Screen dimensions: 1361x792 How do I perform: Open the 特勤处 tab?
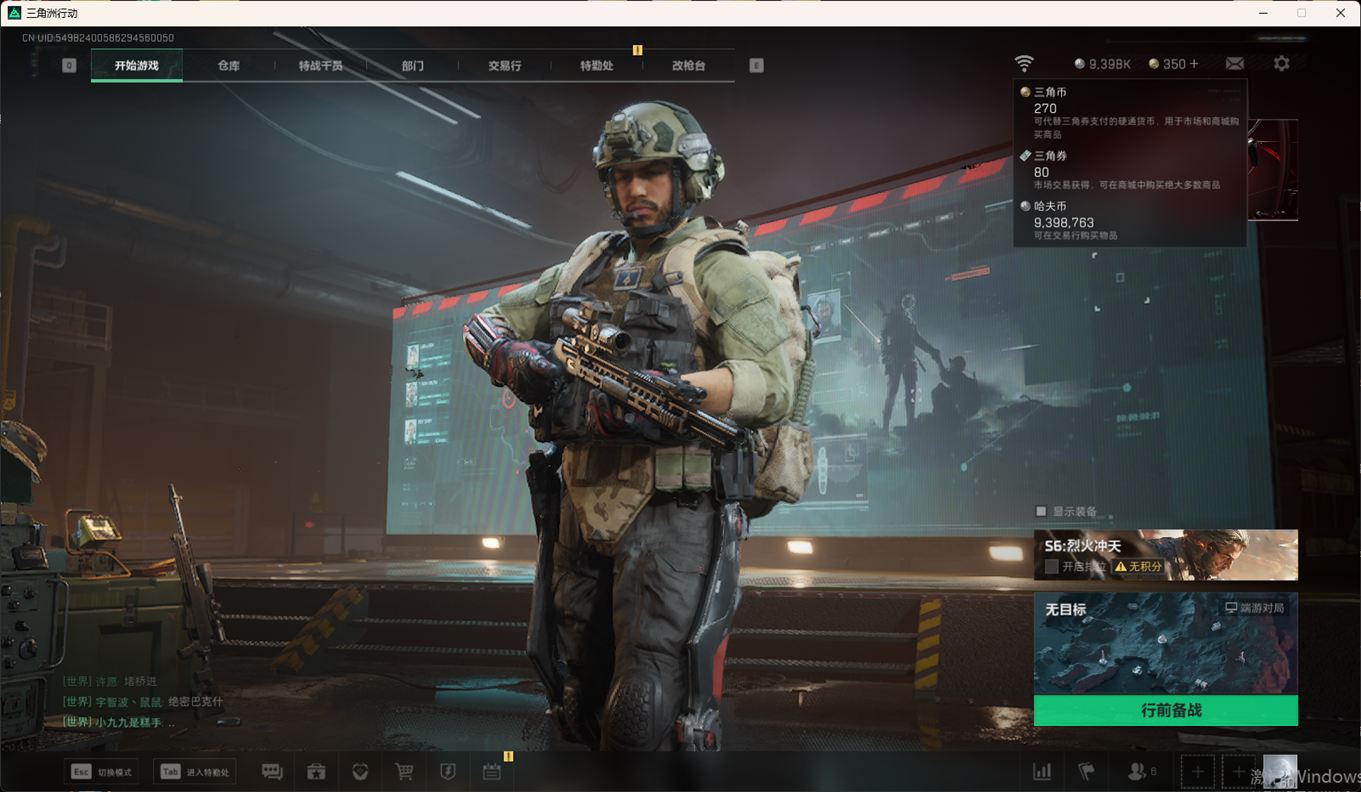tap(597, 66)
